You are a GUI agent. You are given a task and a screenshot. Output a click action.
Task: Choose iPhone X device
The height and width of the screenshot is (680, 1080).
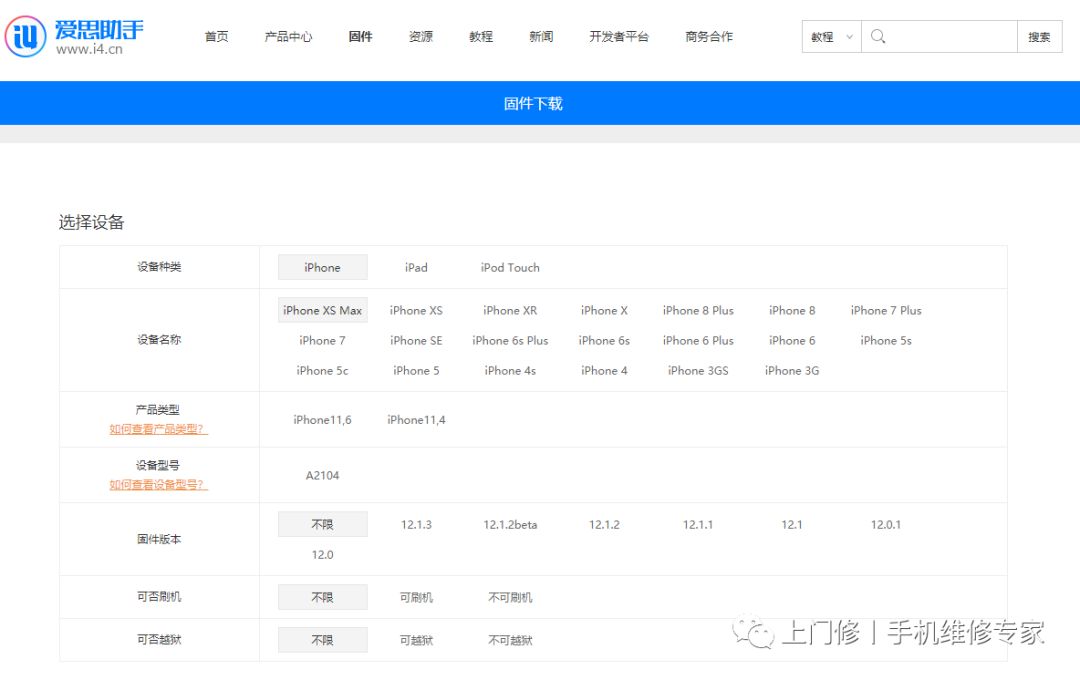point(604,310)
